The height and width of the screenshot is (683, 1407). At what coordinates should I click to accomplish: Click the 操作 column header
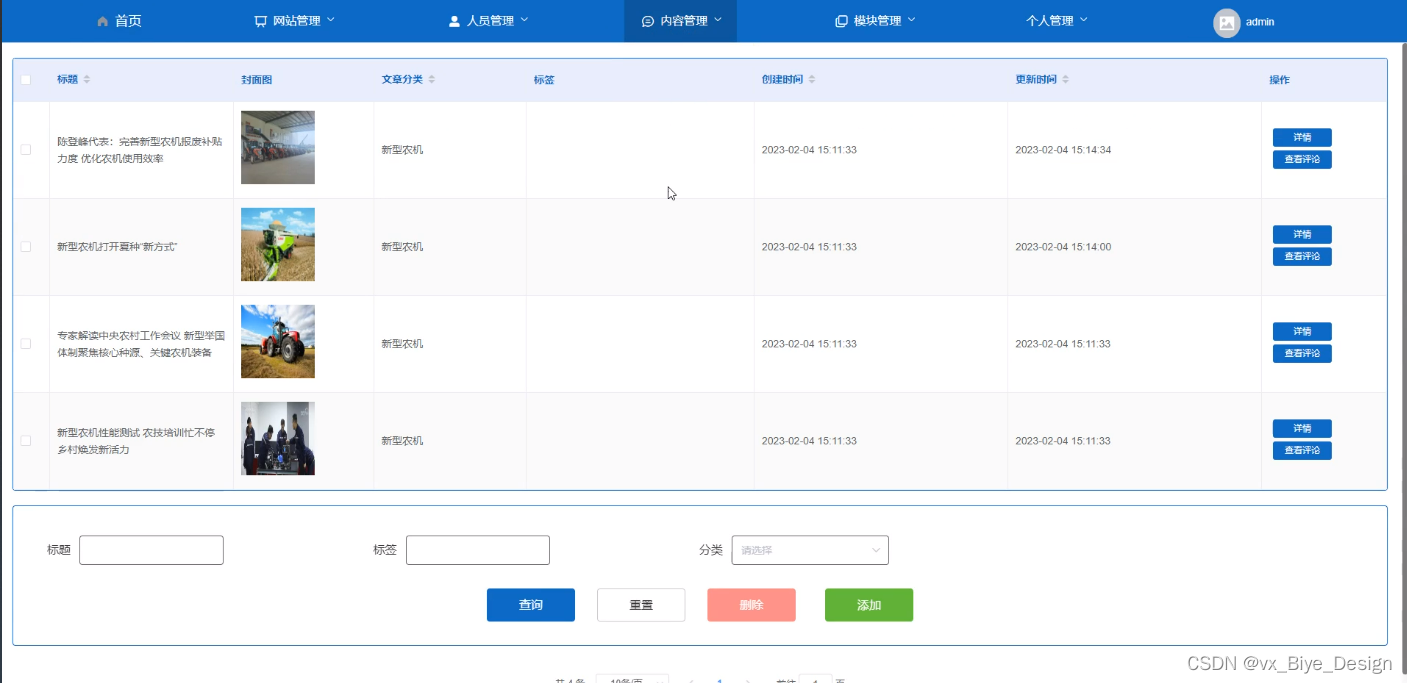(1279, 80)
